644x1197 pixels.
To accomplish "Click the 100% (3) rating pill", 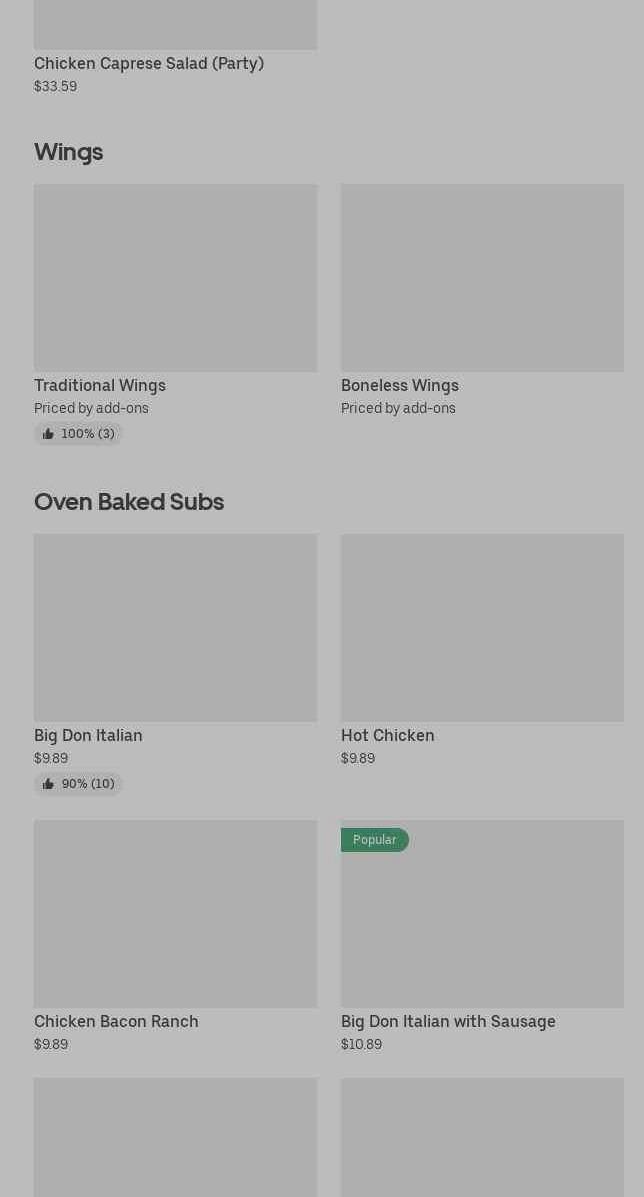I will (x=78, y=434).
